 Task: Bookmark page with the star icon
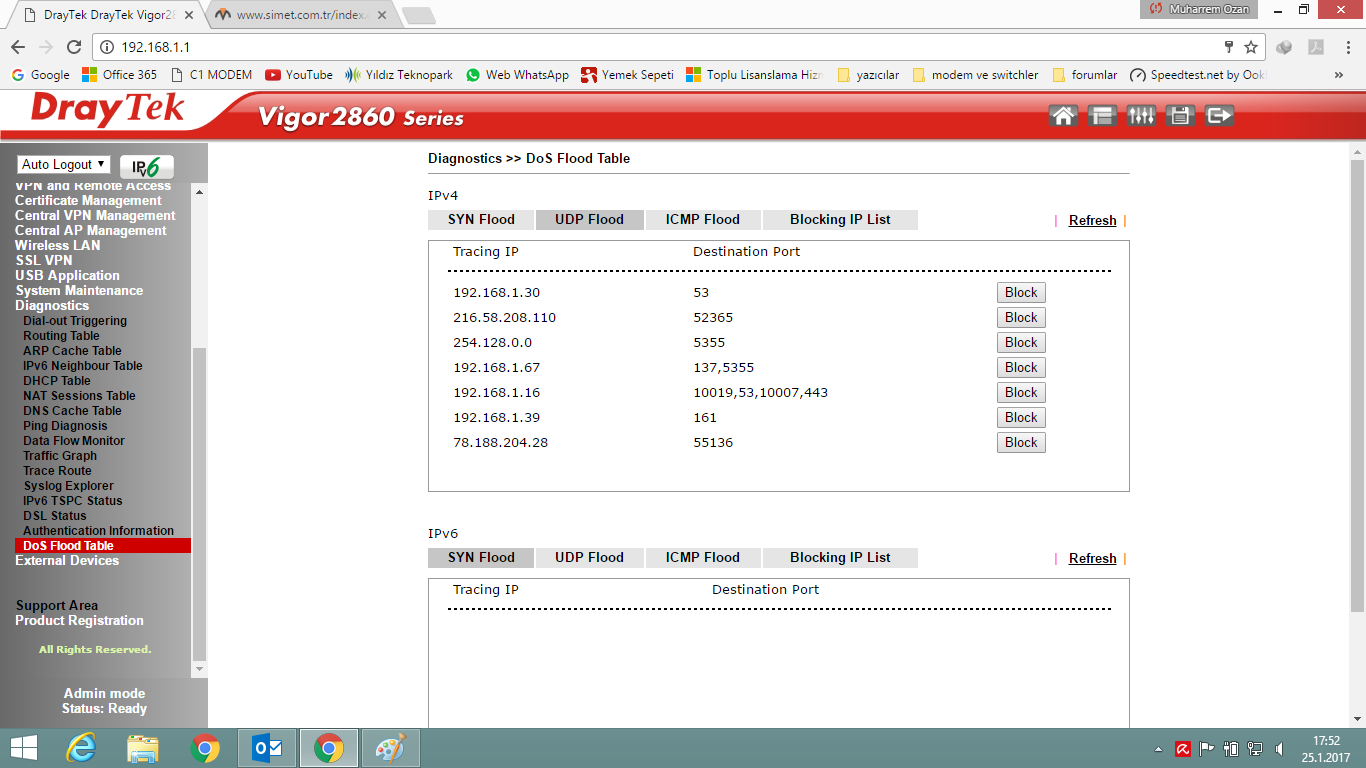(x=1251, y=47)
